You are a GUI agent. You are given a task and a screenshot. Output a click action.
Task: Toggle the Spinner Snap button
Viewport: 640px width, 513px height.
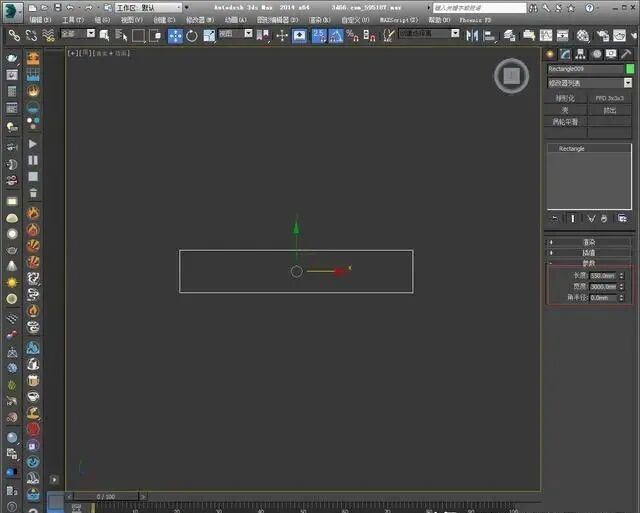tap(369, 36)
